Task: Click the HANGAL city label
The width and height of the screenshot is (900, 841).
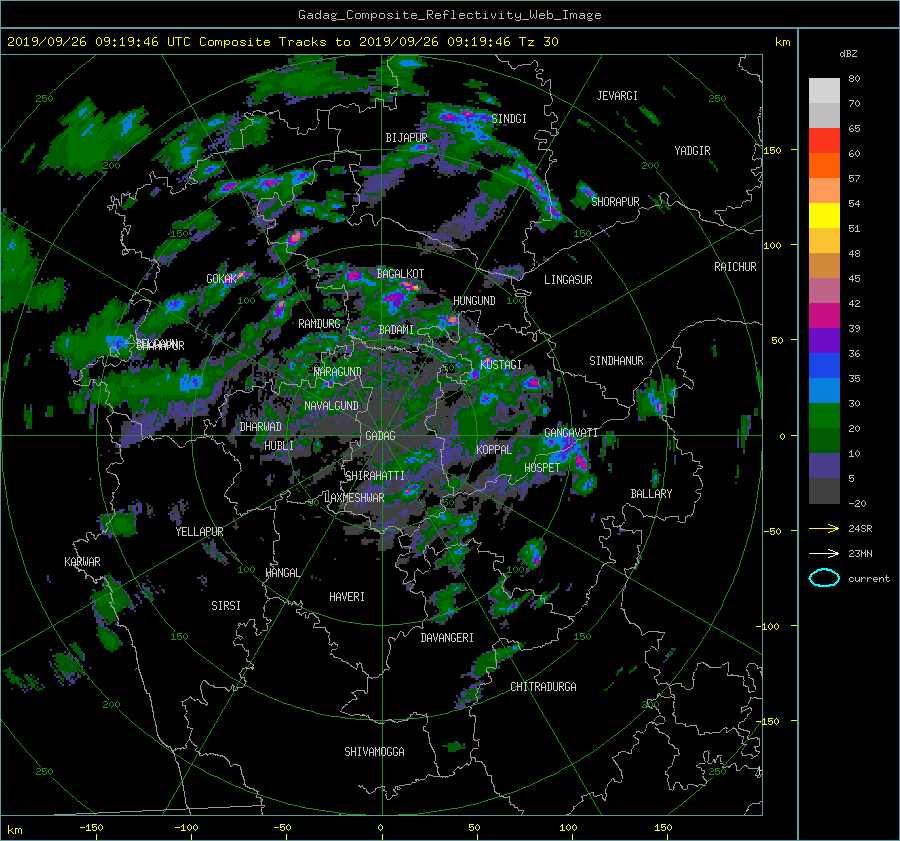Action: pos(282,573)
